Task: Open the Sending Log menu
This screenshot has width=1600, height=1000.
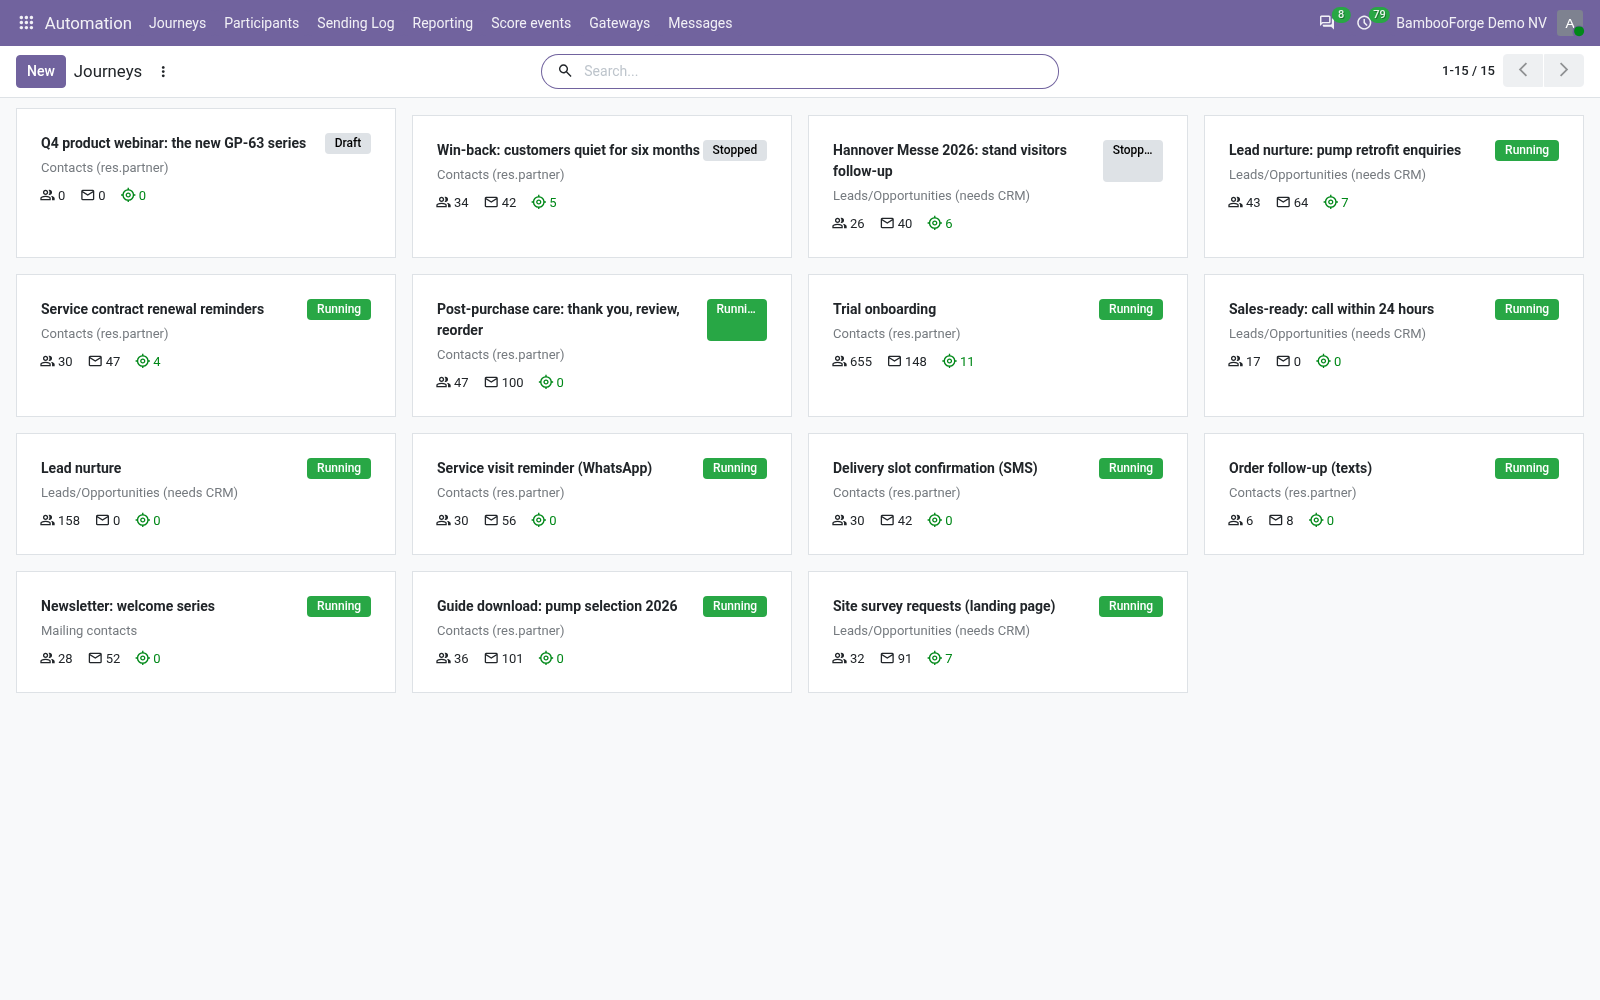Action: click(x=355, y=23)
